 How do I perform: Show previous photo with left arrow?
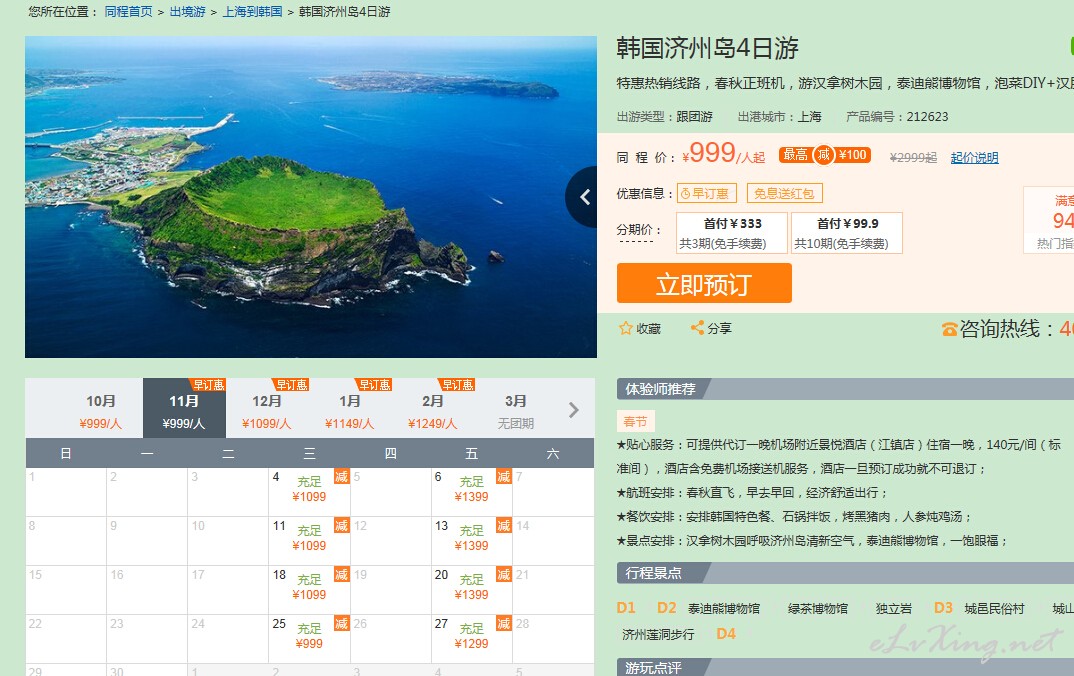point(584,197)
